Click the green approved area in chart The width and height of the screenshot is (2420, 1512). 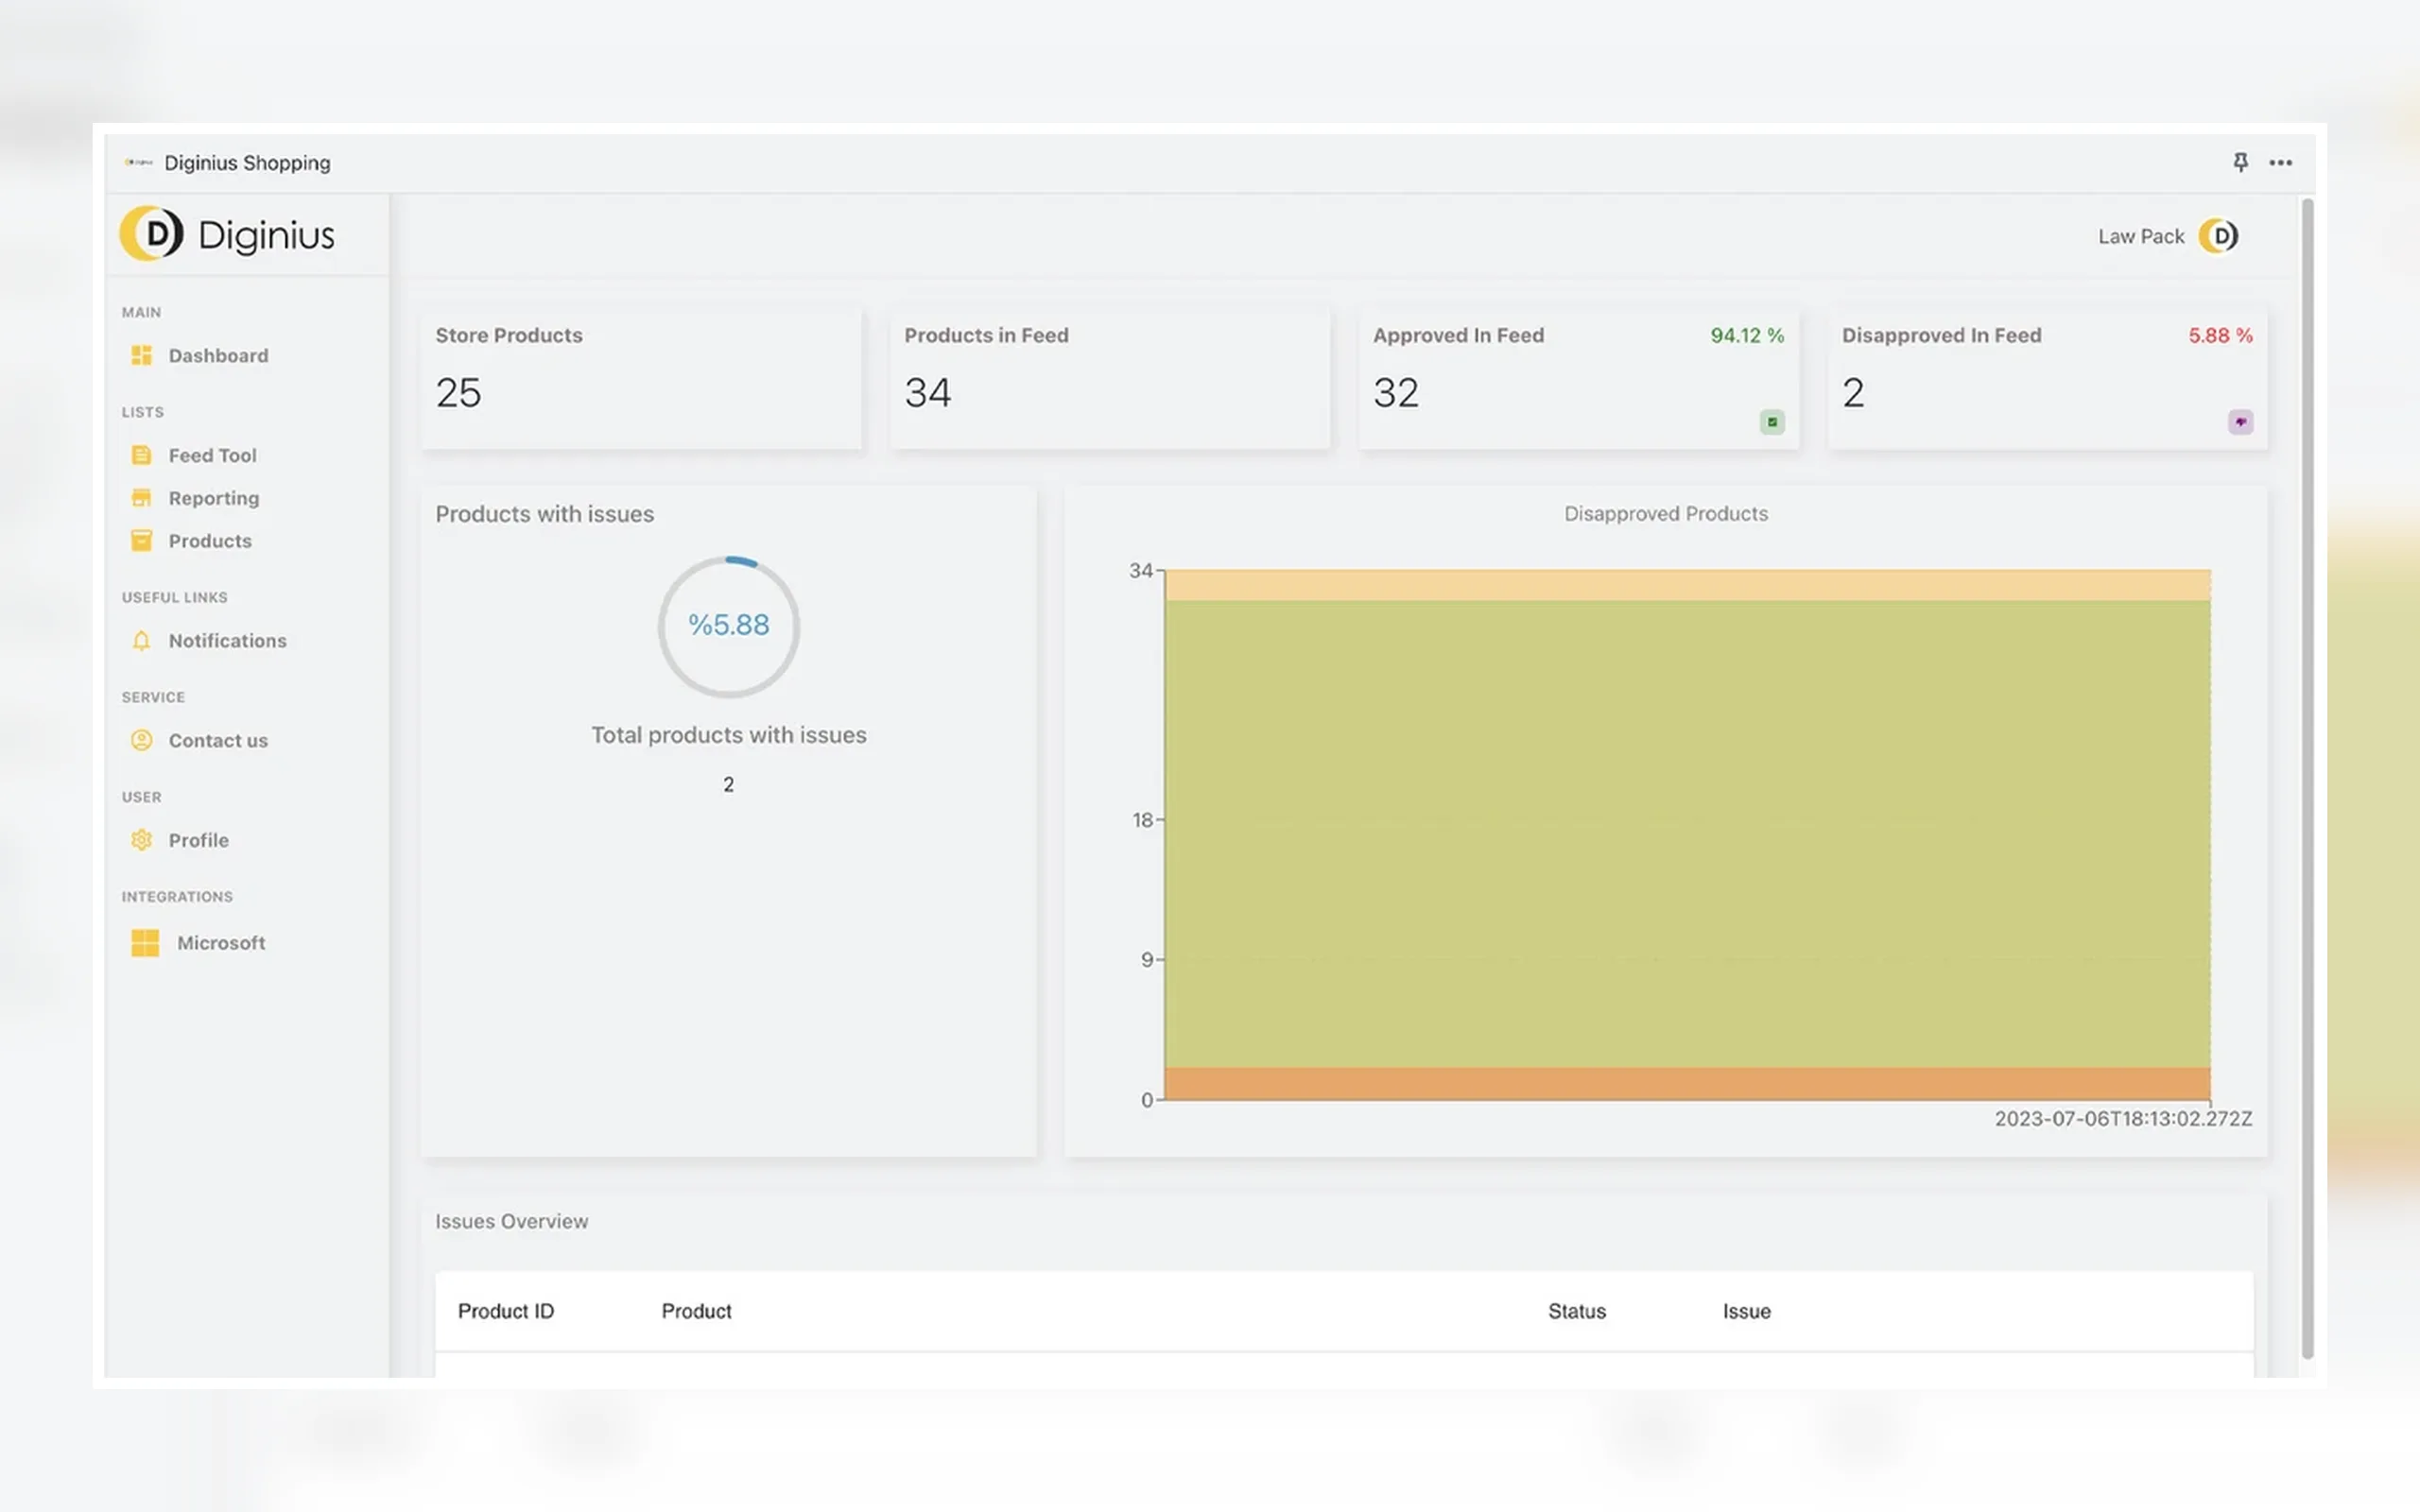coord(1687,833)
